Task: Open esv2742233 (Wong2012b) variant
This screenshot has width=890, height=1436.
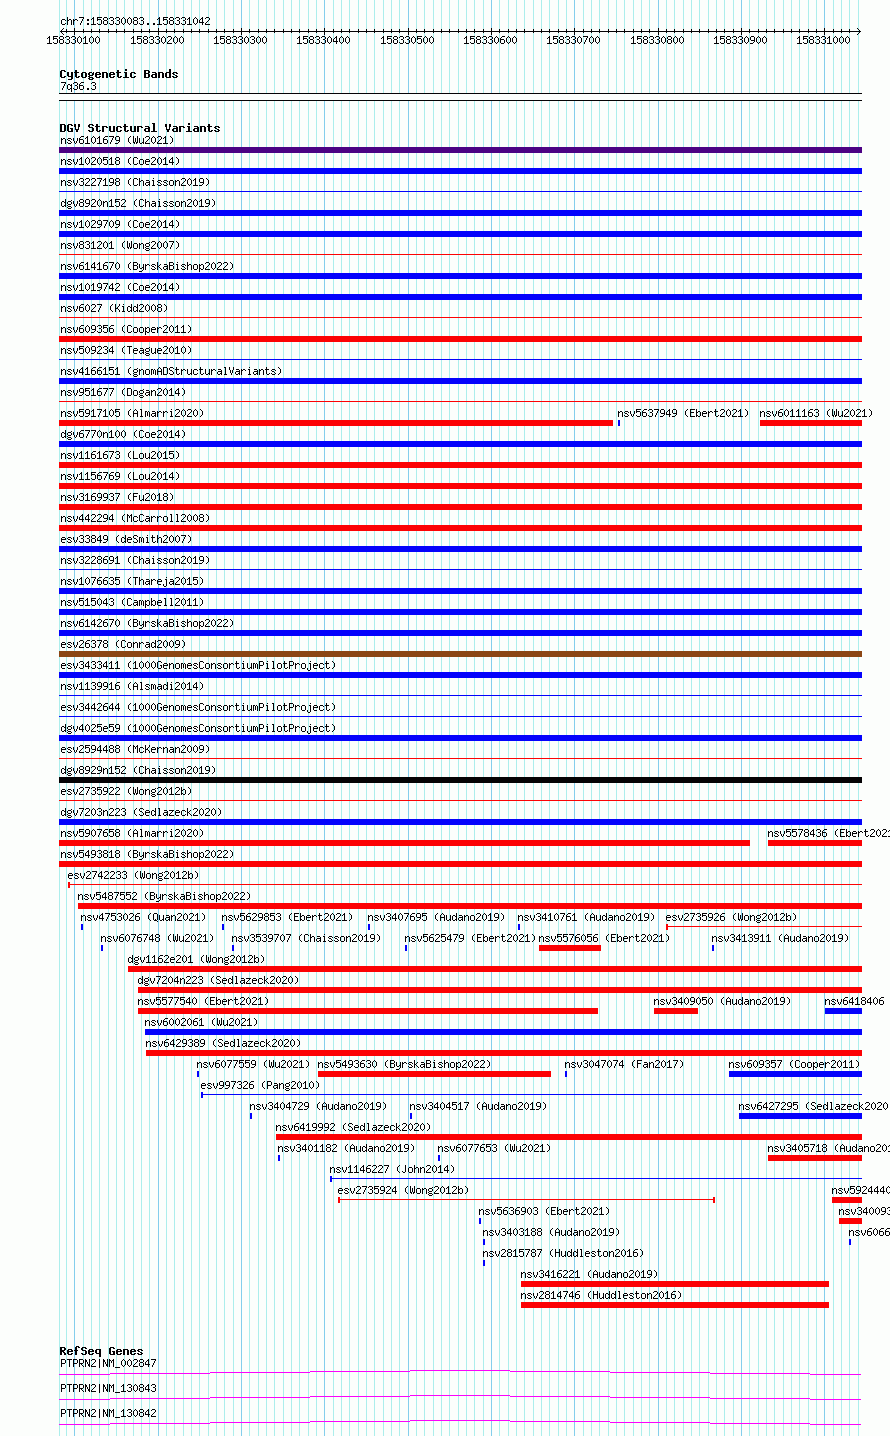Action: (x=133, y=875)
